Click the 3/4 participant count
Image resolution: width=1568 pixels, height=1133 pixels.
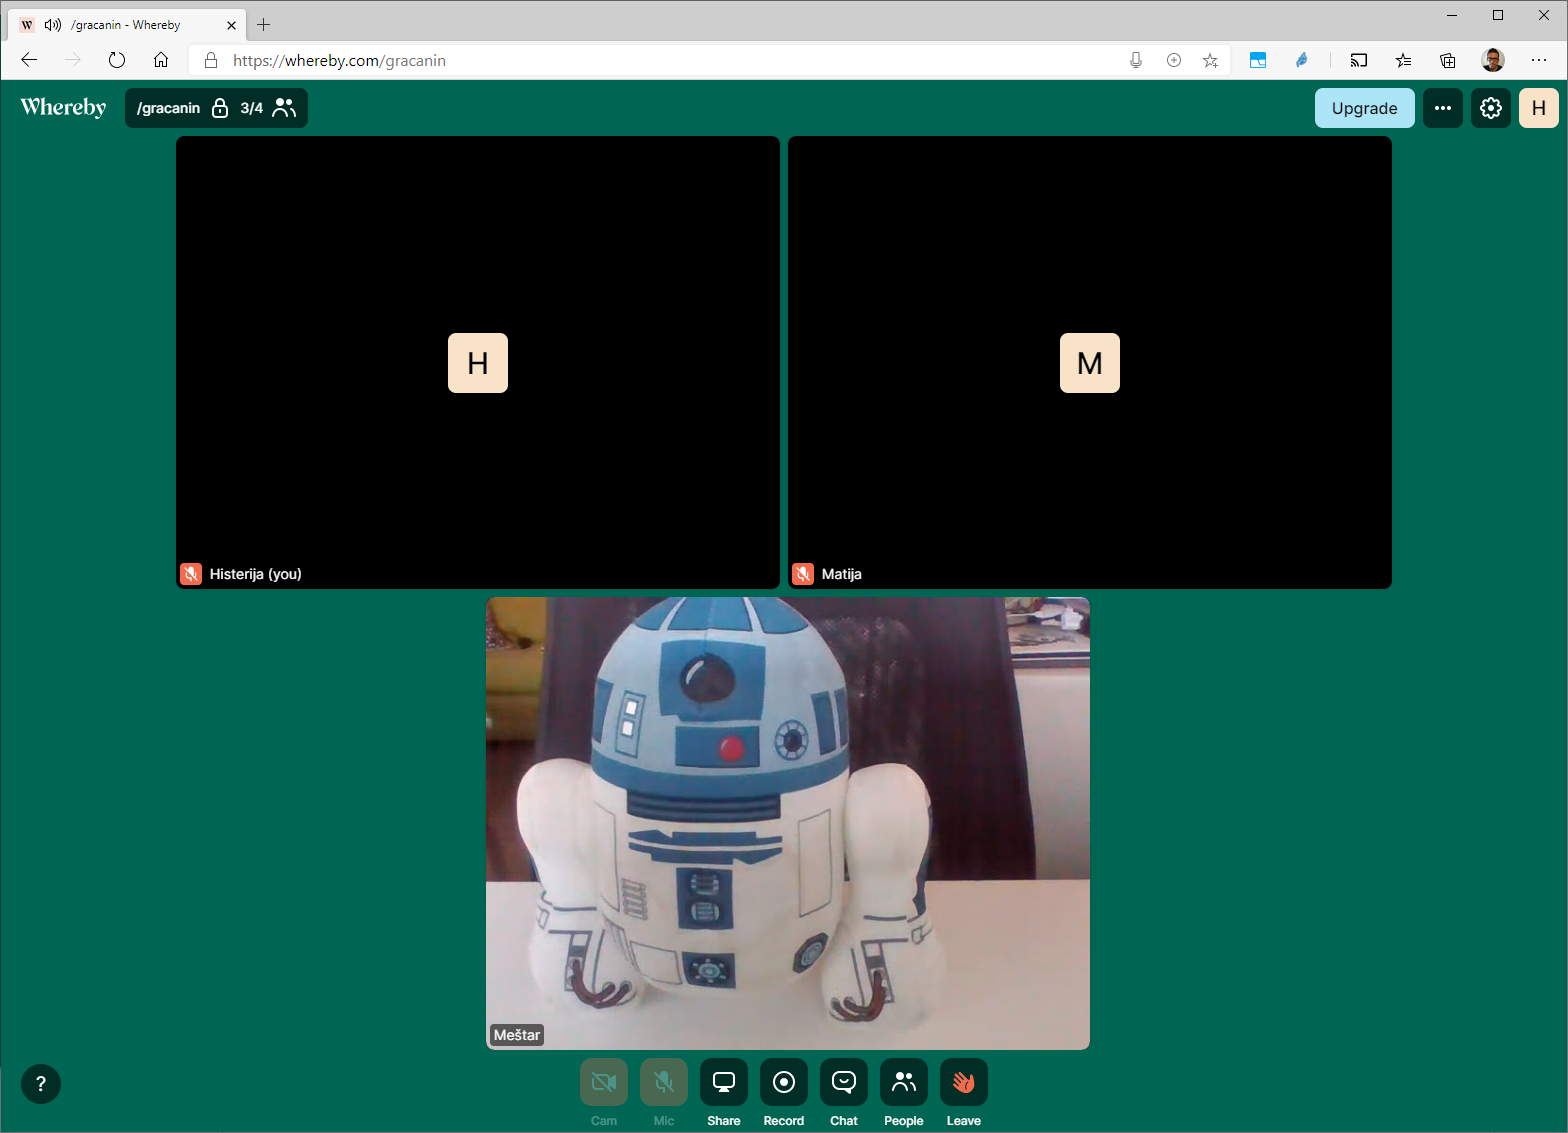click(252, 108)
